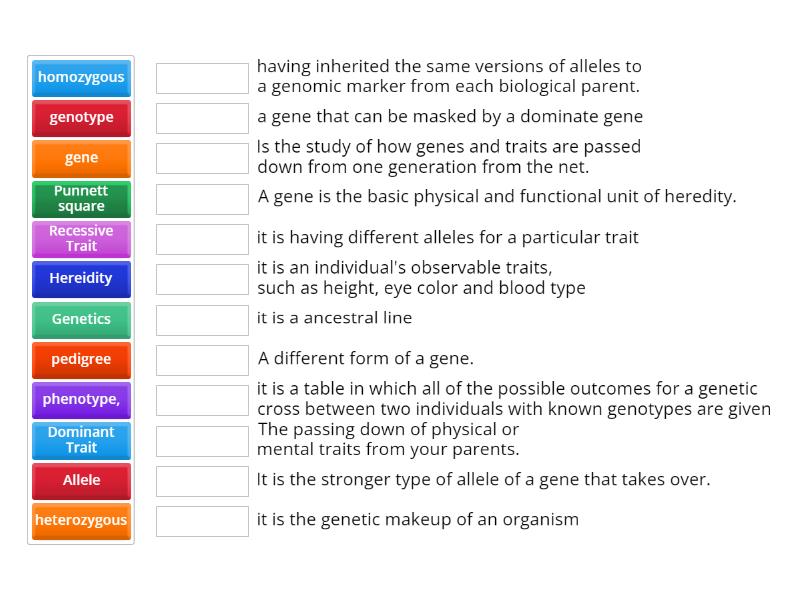Viewport: 800px width, 600px height.
Task: Select the pedigree word tile
Action: [x=80, y=360]
